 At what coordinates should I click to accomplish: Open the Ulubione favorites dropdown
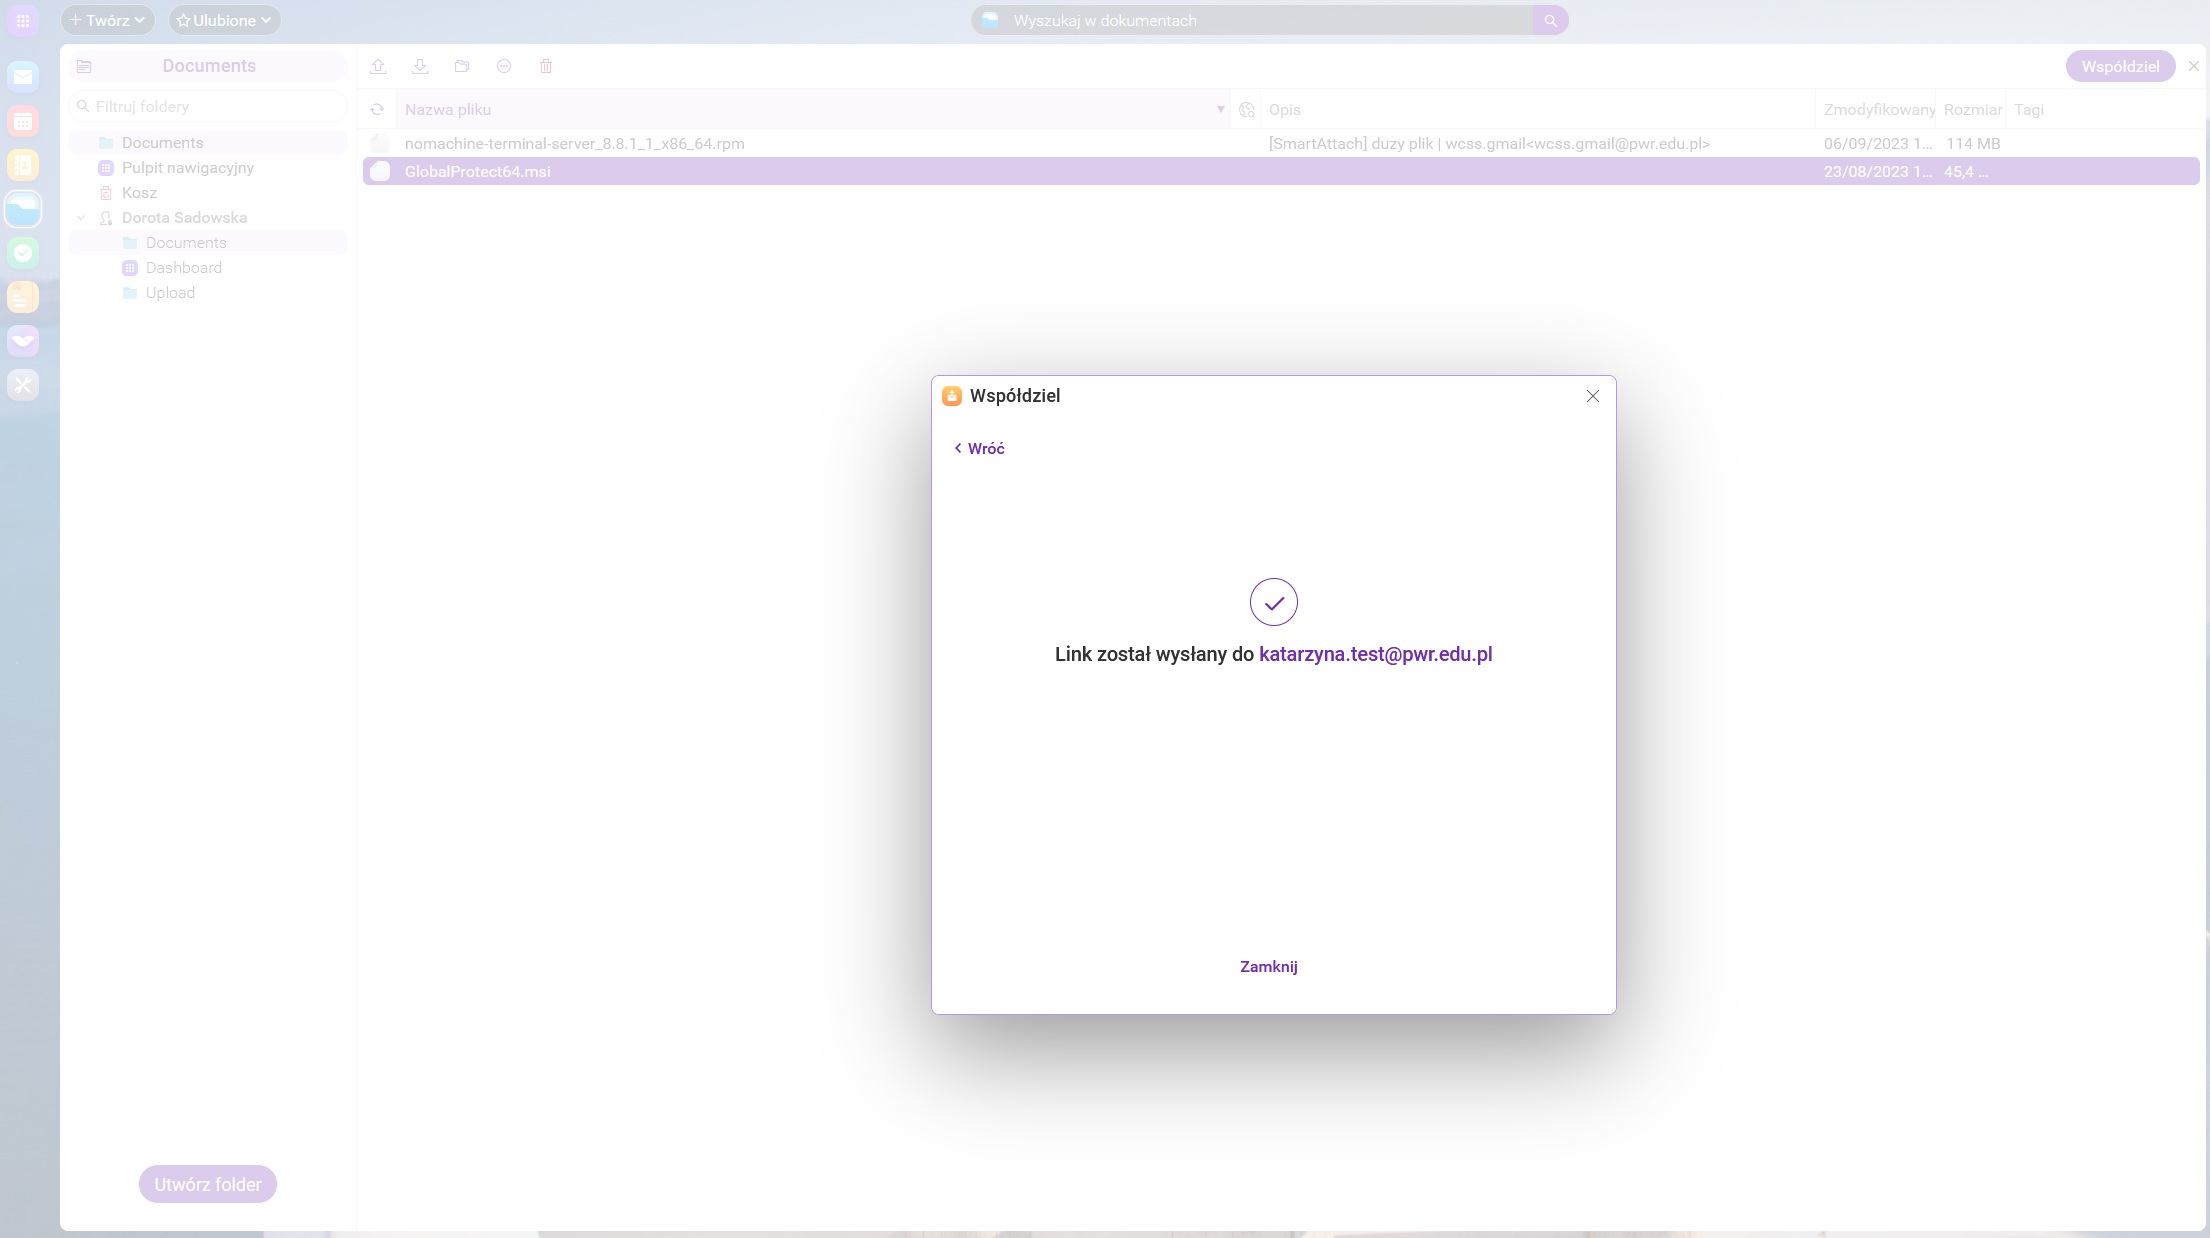224,20
